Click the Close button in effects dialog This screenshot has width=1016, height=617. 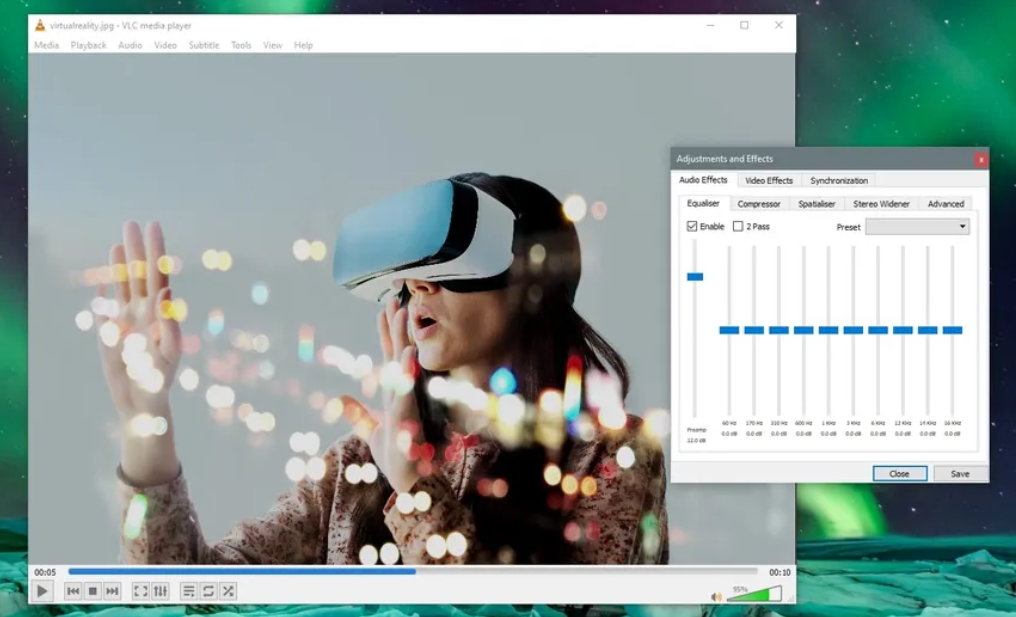click(x=899, y=474)
